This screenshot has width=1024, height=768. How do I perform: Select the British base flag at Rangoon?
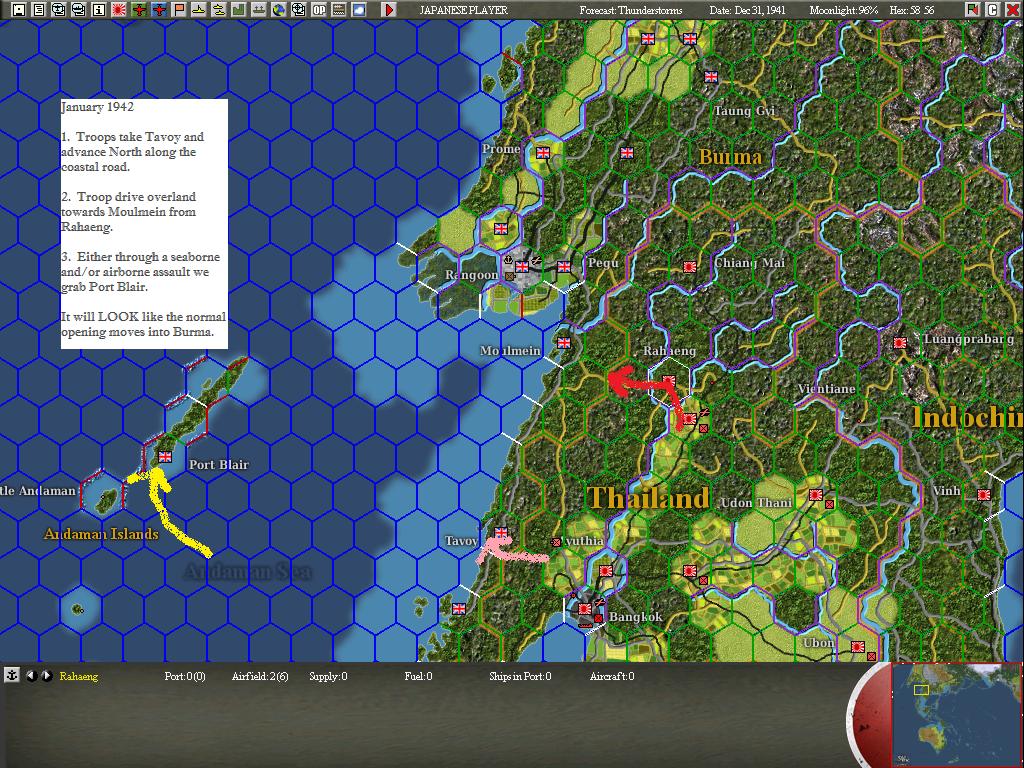pos(522,266)
